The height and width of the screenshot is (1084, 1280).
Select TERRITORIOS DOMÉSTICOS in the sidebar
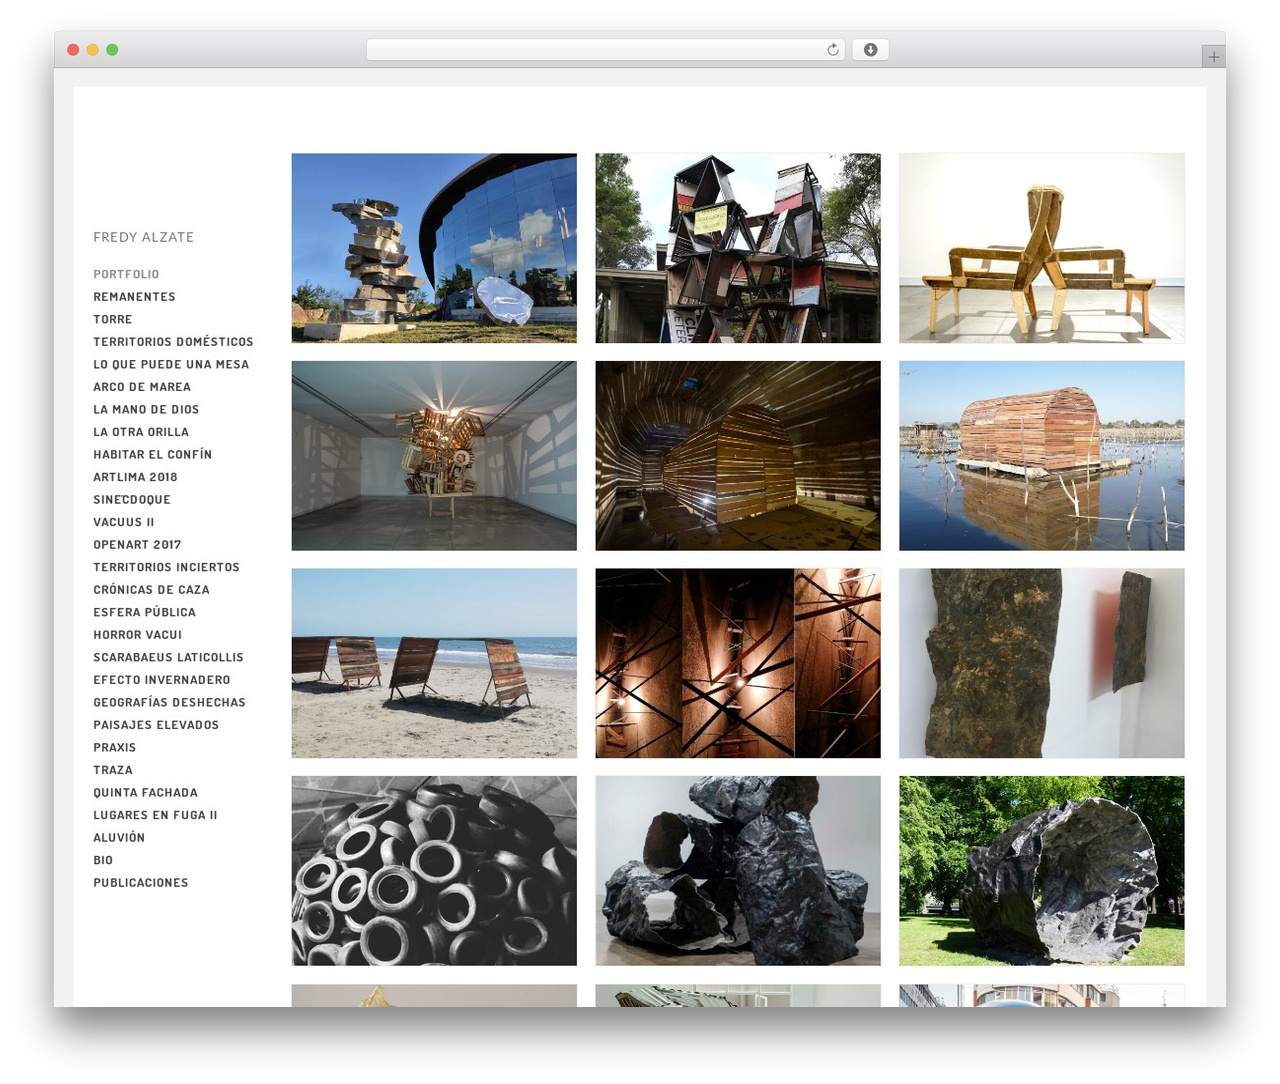(x=173, y=342)
